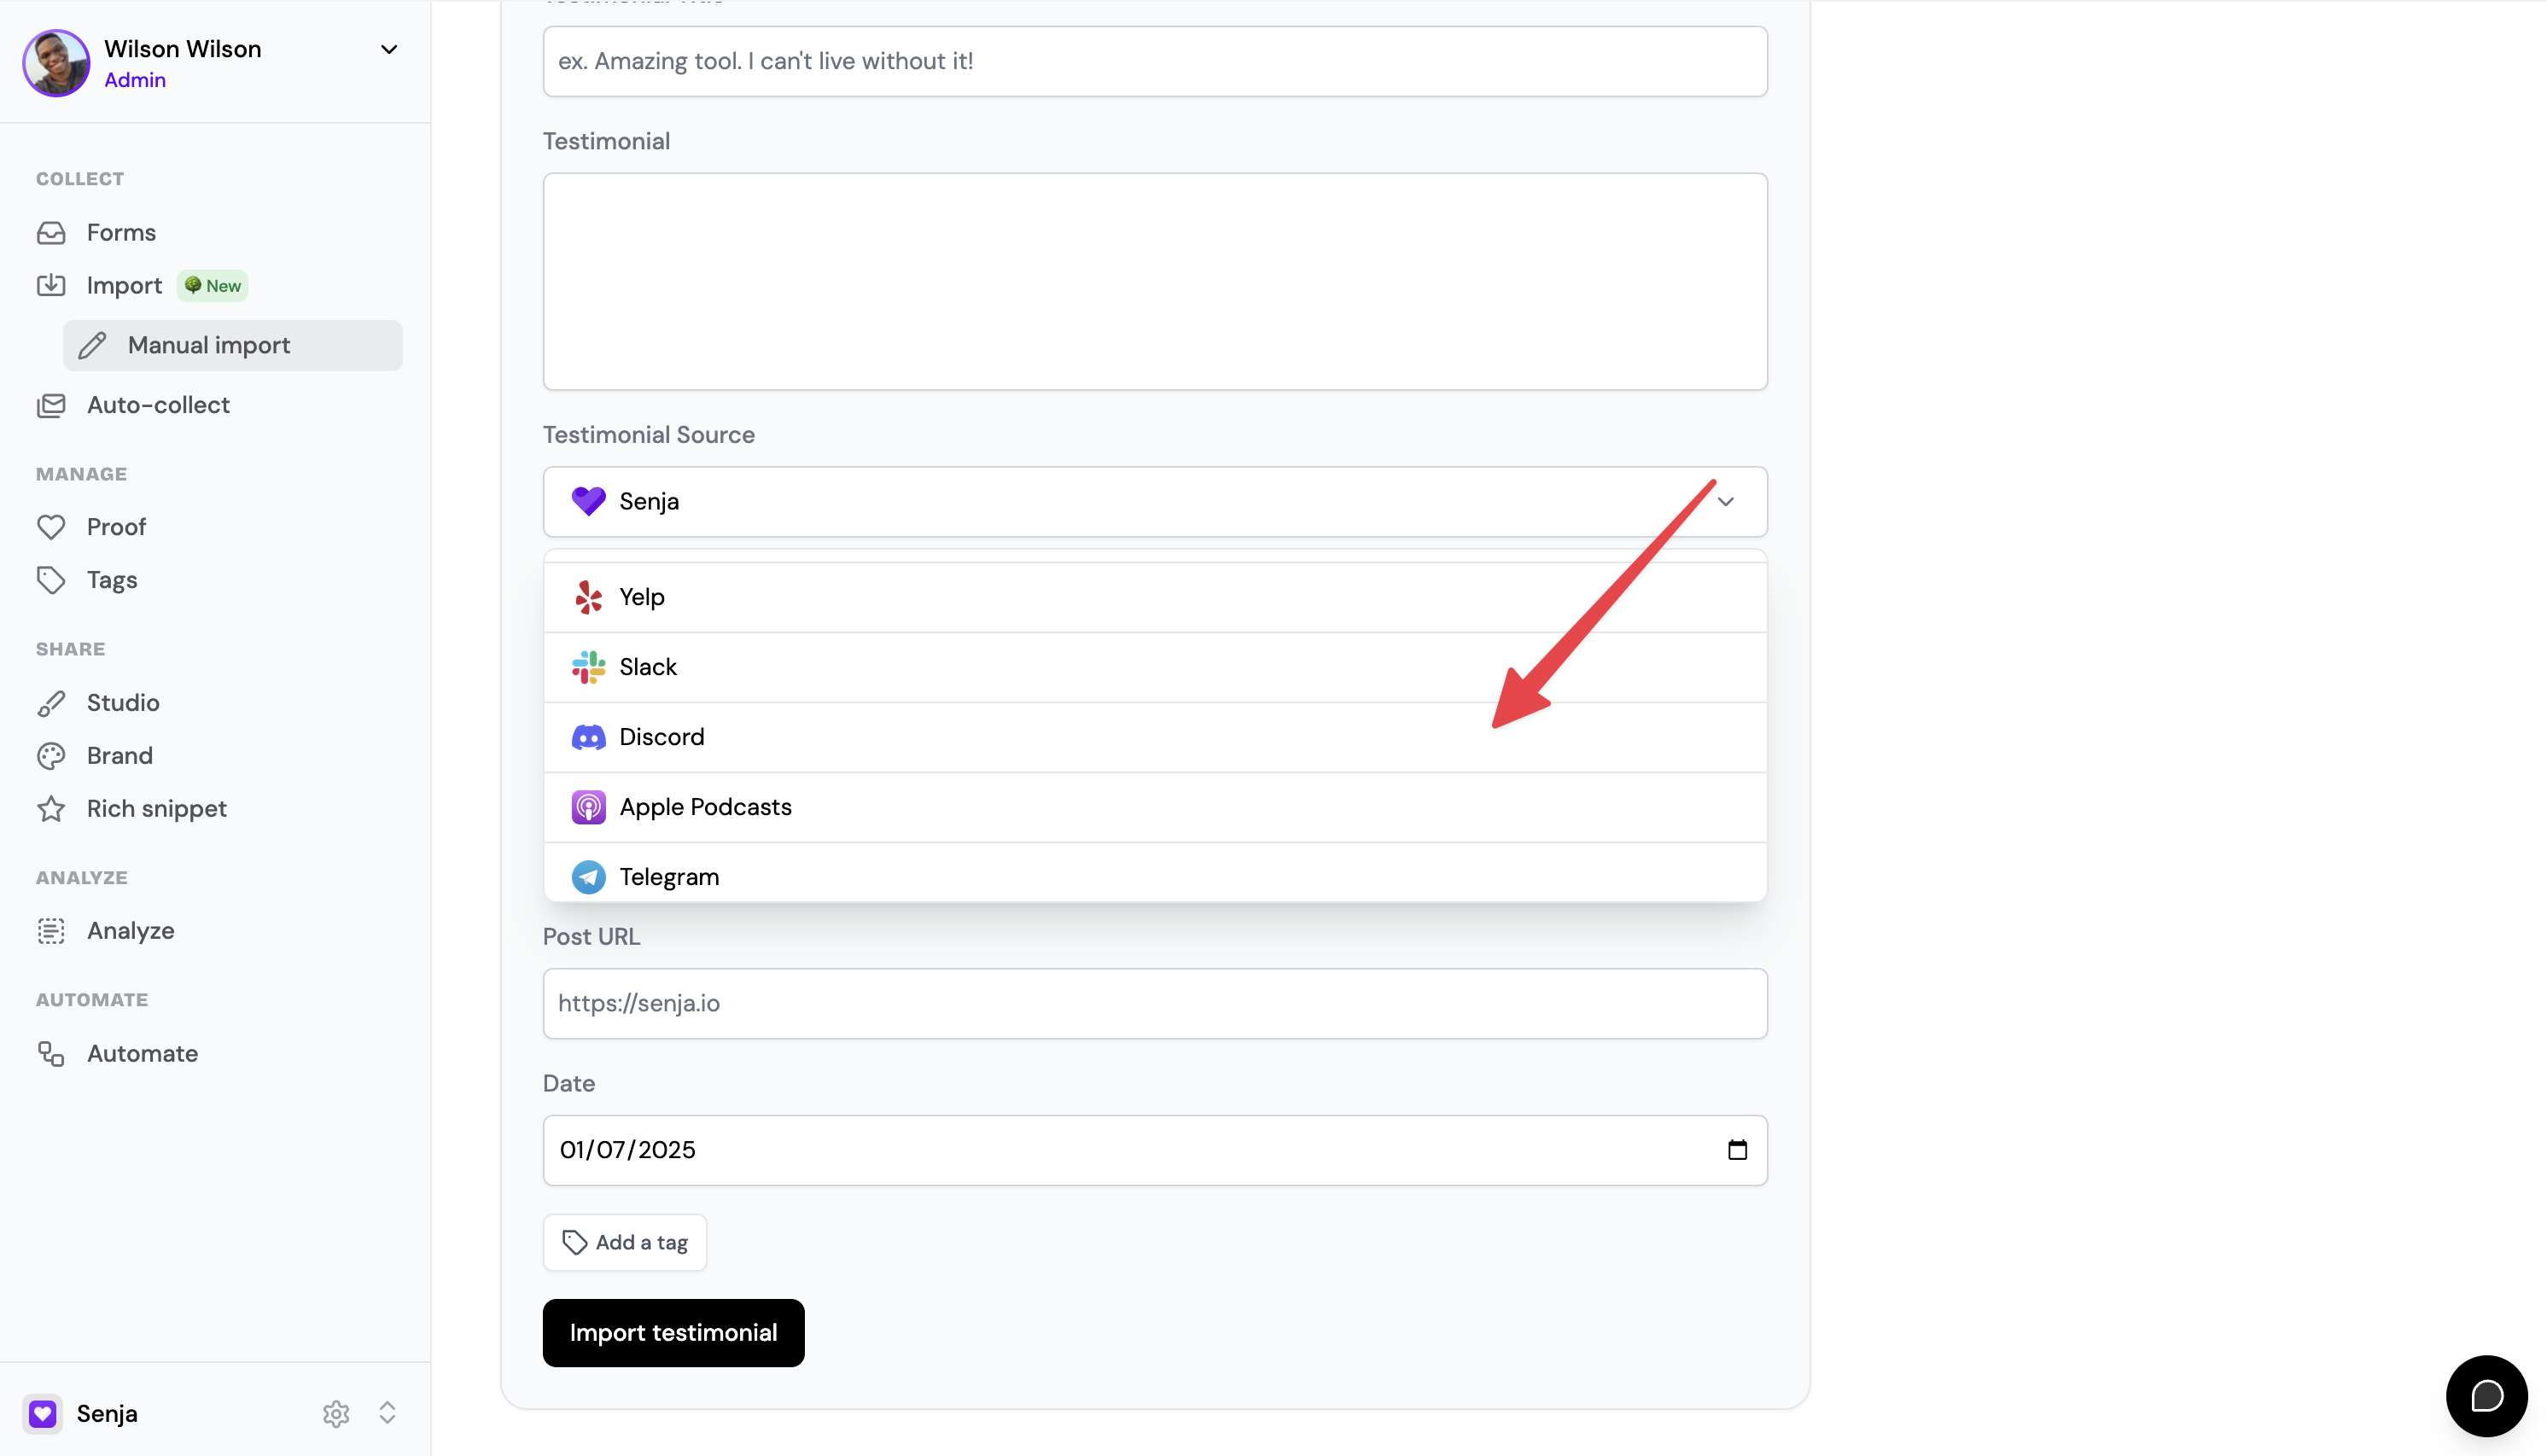
Task: Open the chat support bubble
Action: [x=2486, y=1396]
